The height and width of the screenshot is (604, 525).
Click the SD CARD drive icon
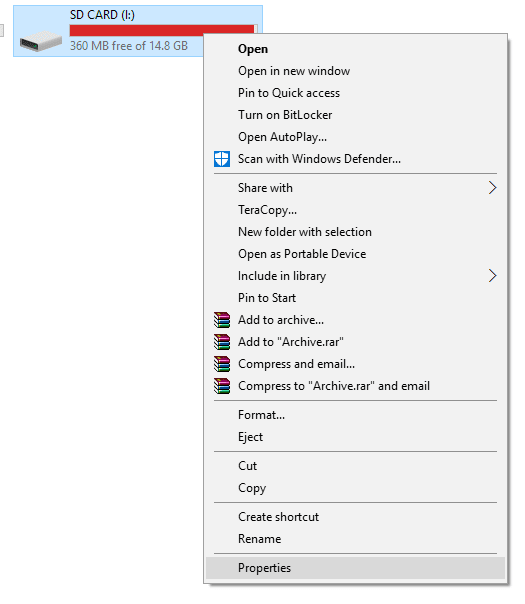[x=41, y=41]
